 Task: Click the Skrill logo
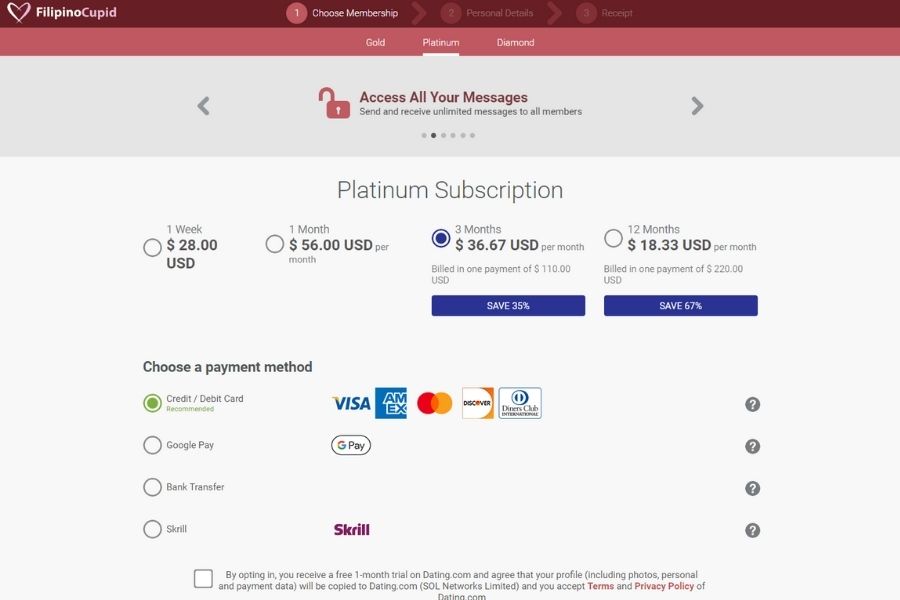tap(351, 529)
